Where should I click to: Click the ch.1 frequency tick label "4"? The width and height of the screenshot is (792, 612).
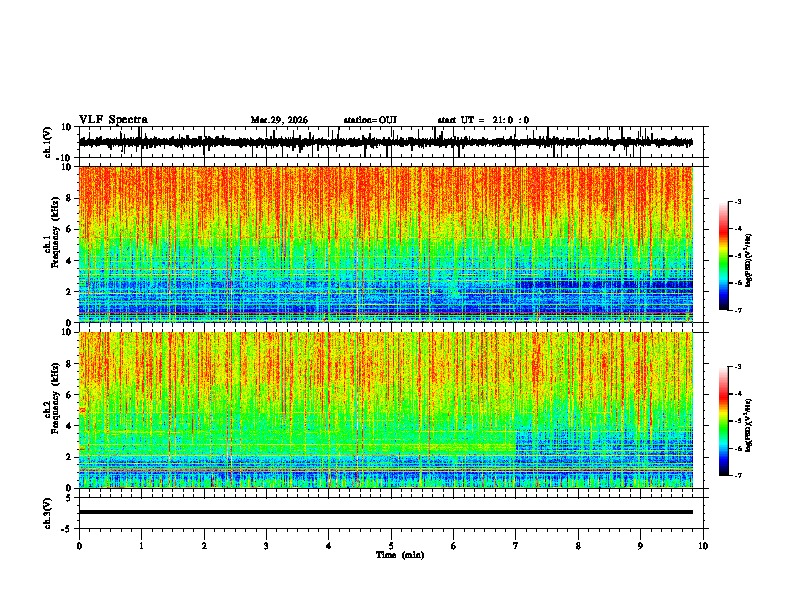pos(70,261)
